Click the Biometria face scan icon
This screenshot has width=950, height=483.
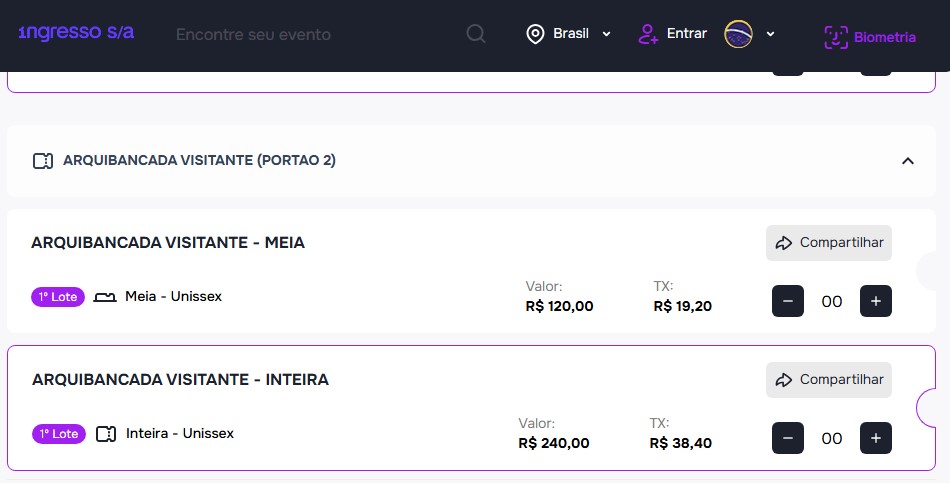point(835,37)
